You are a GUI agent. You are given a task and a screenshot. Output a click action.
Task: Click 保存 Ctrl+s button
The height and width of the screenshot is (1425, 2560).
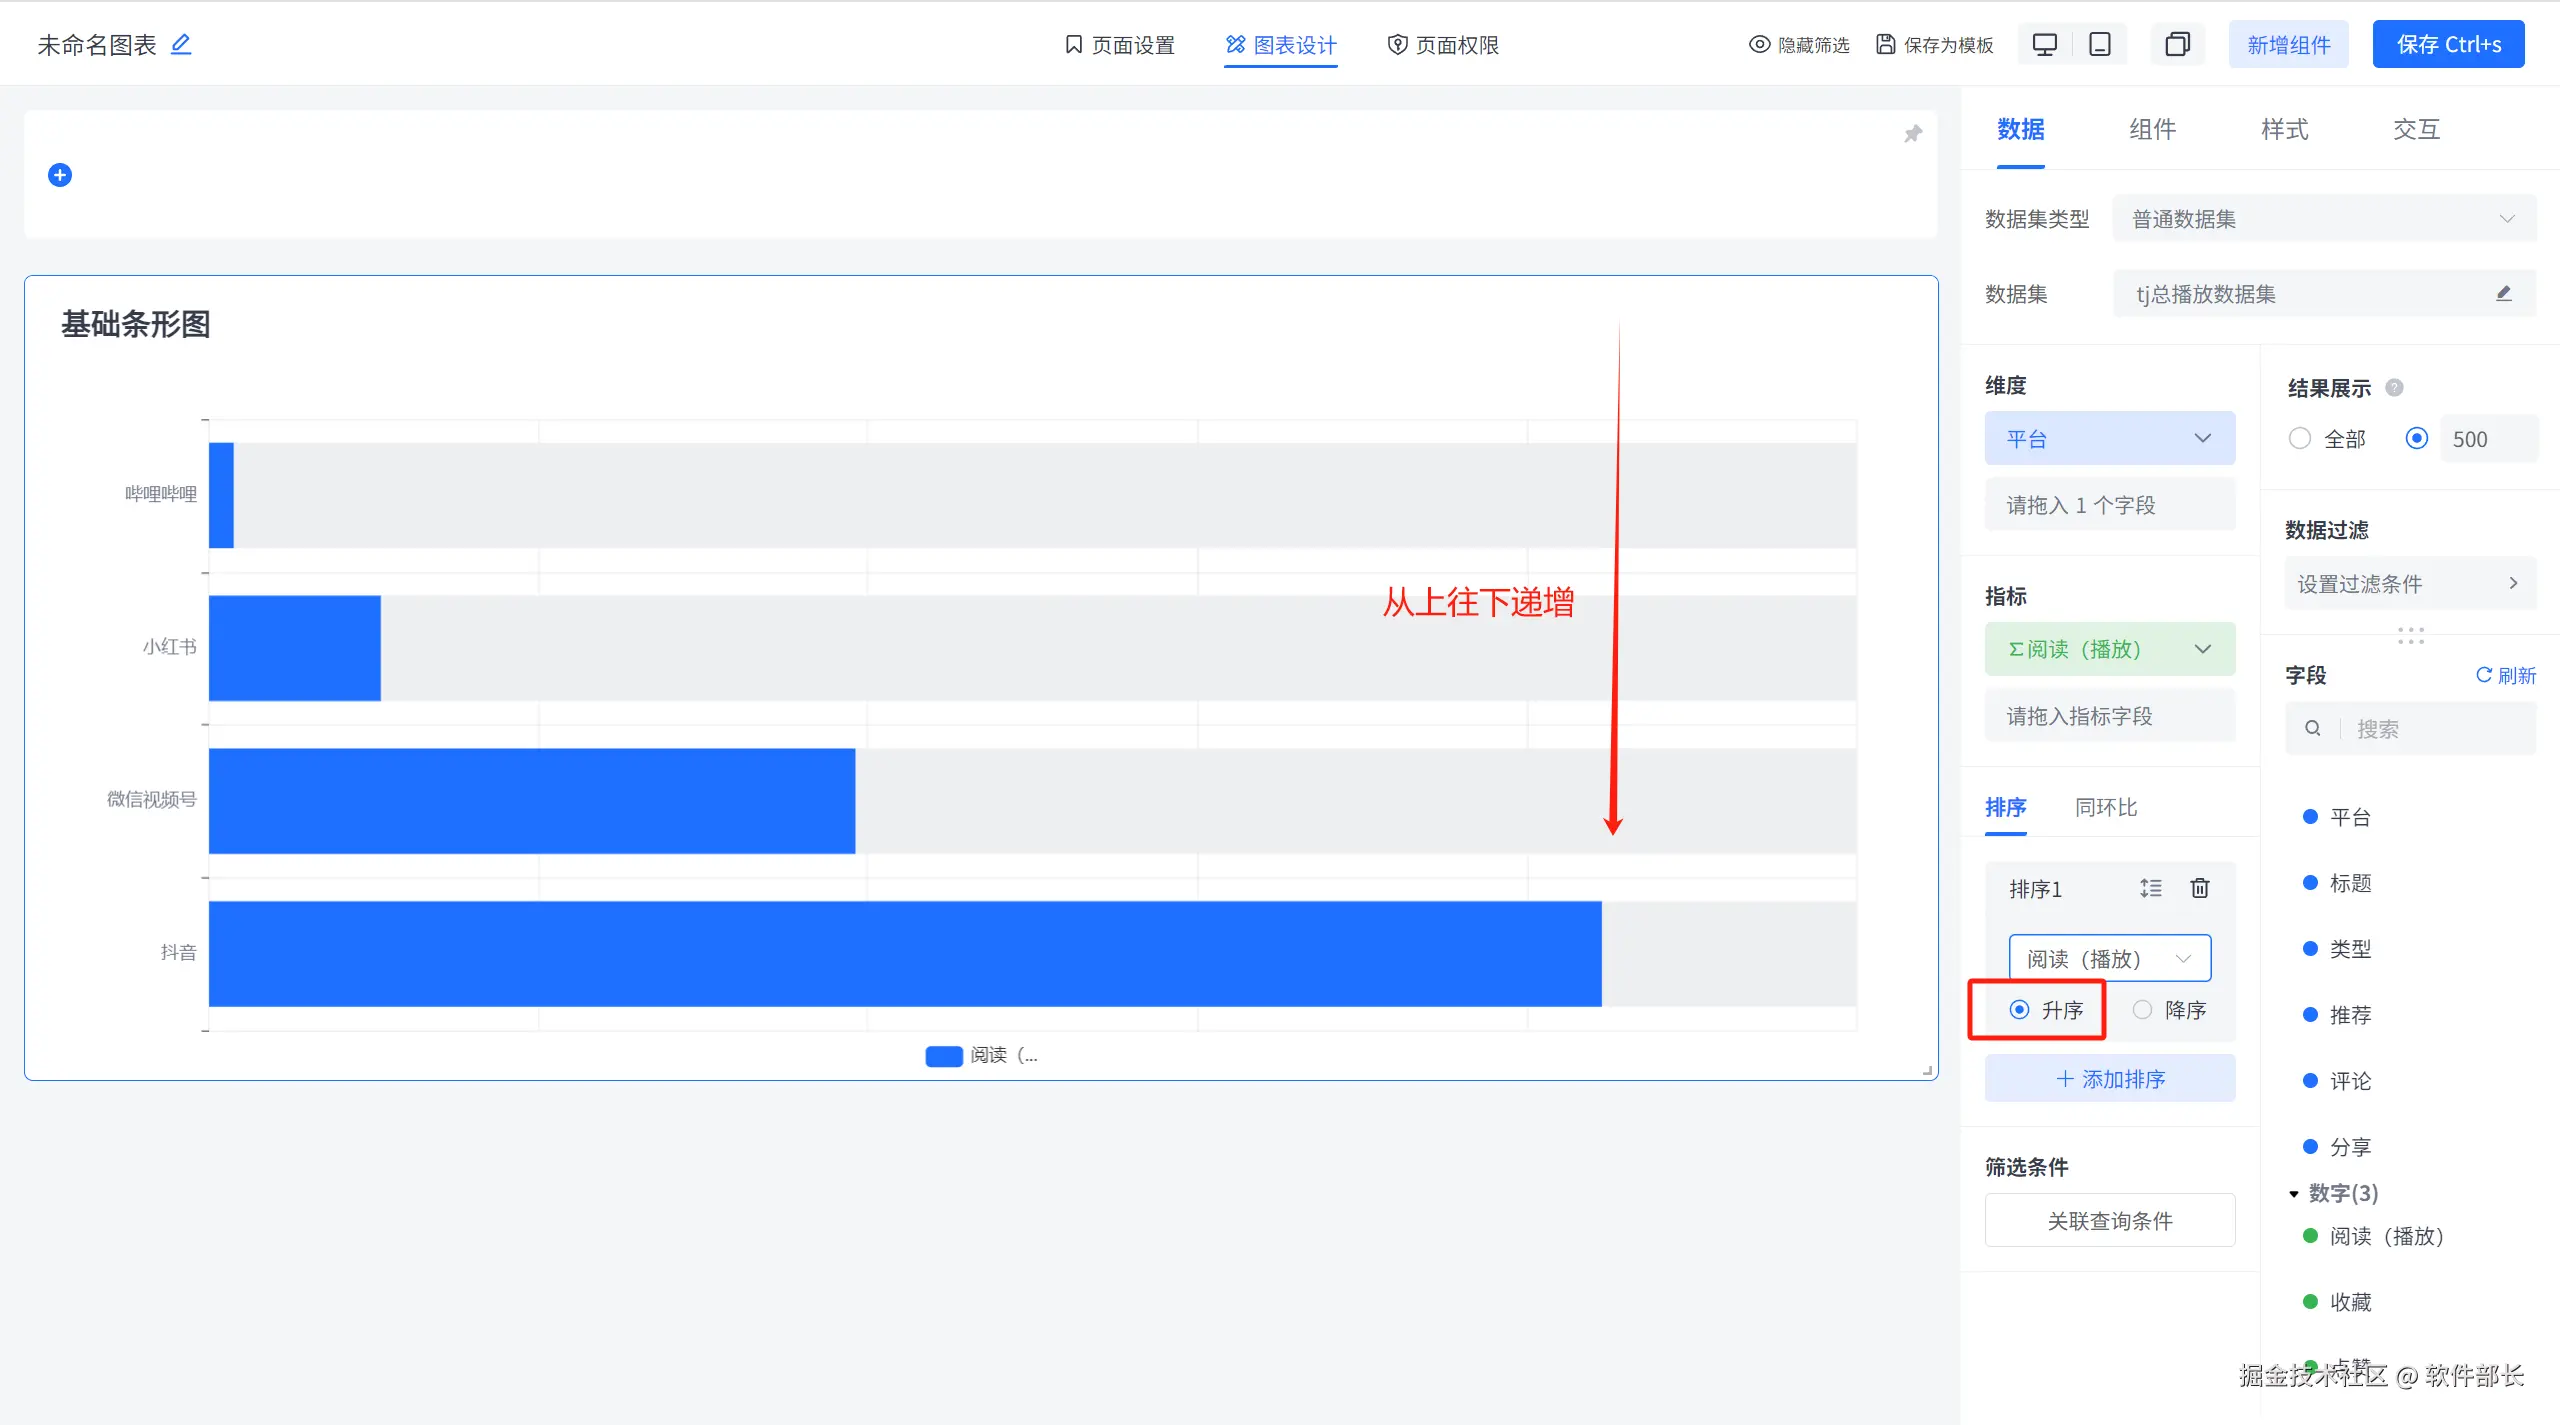tap(2448, 45)
